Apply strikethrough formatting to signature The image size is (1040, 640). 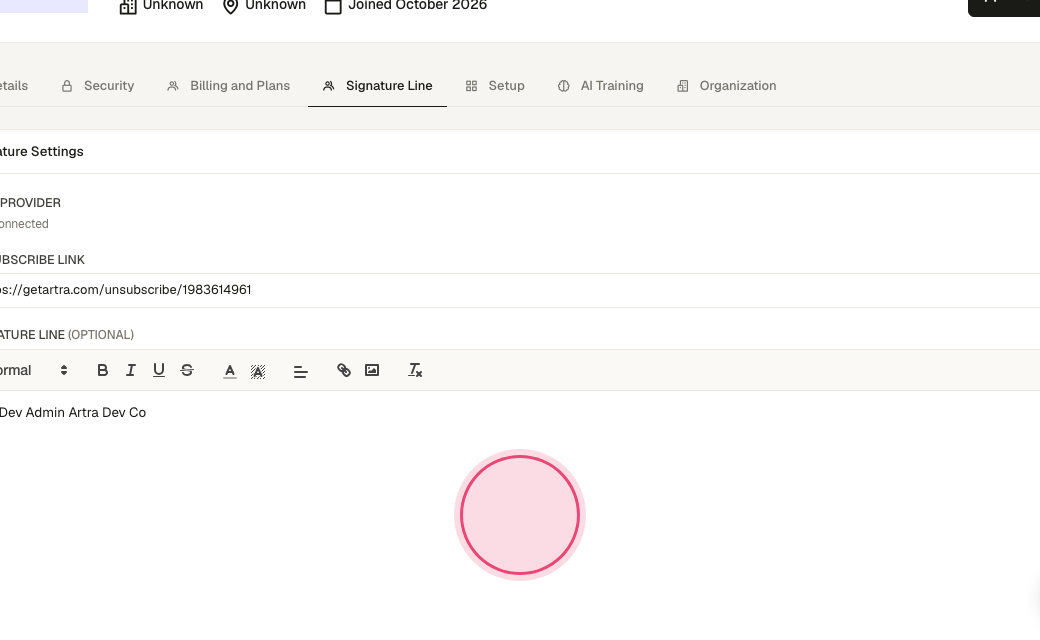pos(187,370)
